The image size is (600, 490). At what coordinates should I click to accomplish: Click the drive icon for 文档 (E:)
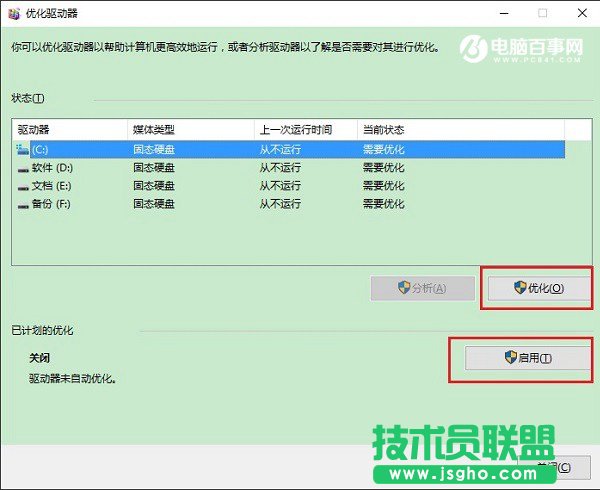pyautogui.click(x=23, y=187)
